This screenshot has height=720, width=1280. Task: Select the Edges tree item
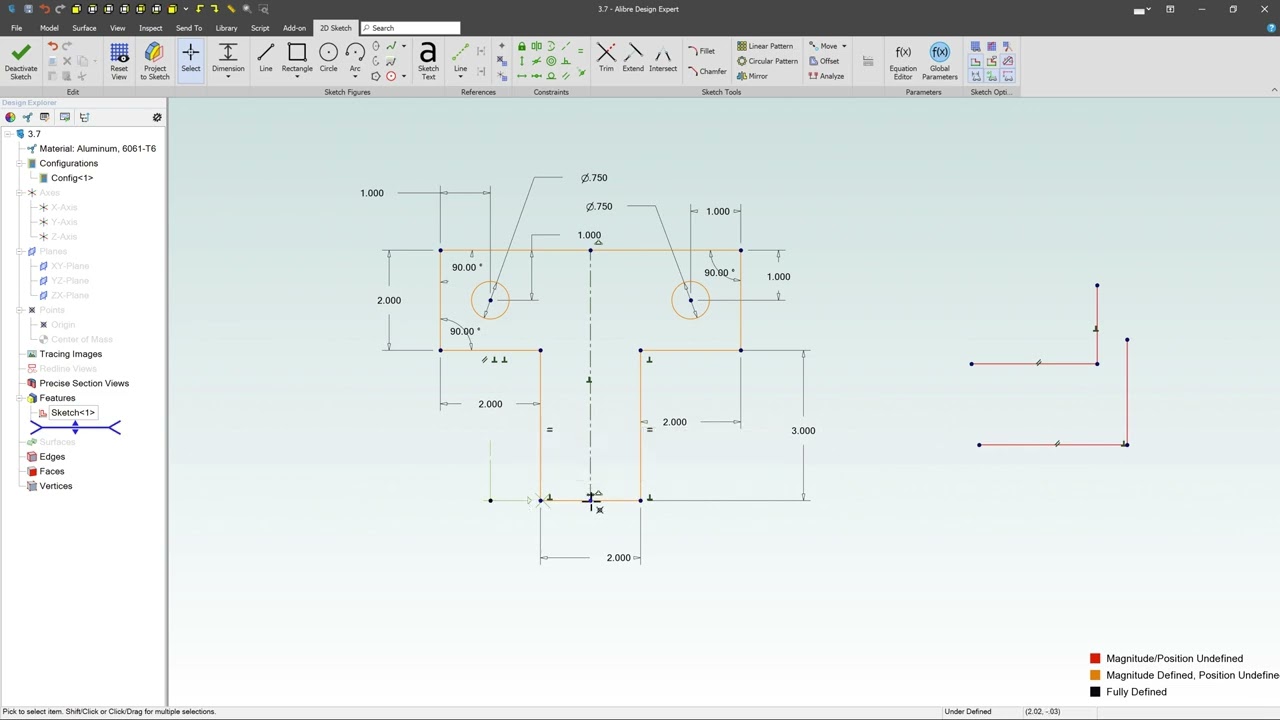[x=52, y=457]
